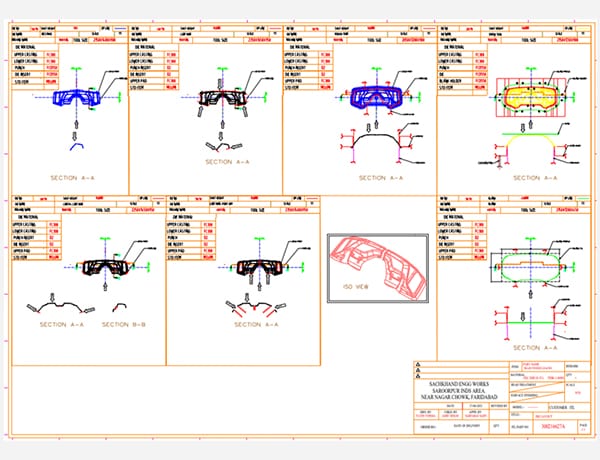Click the ISO VIEW label text
Viewport: 600px width, 460px height.
point(356,285)
